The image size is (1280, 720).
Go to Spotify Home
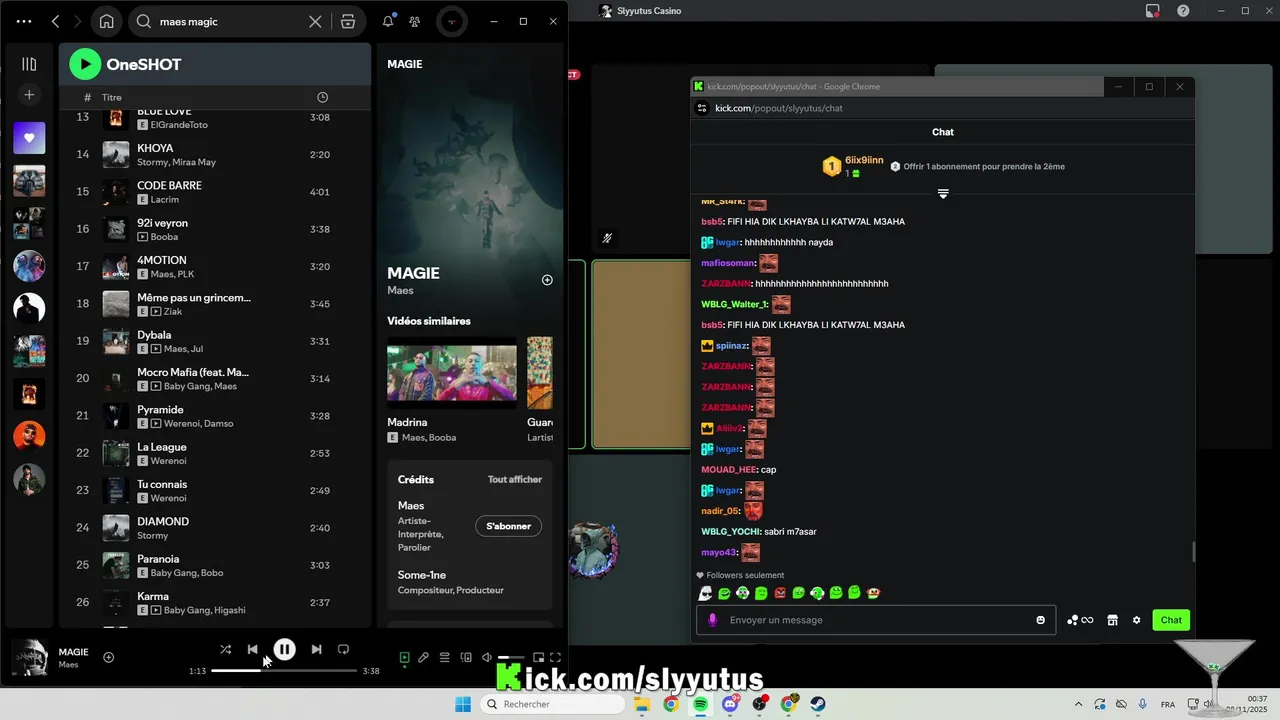107,21
